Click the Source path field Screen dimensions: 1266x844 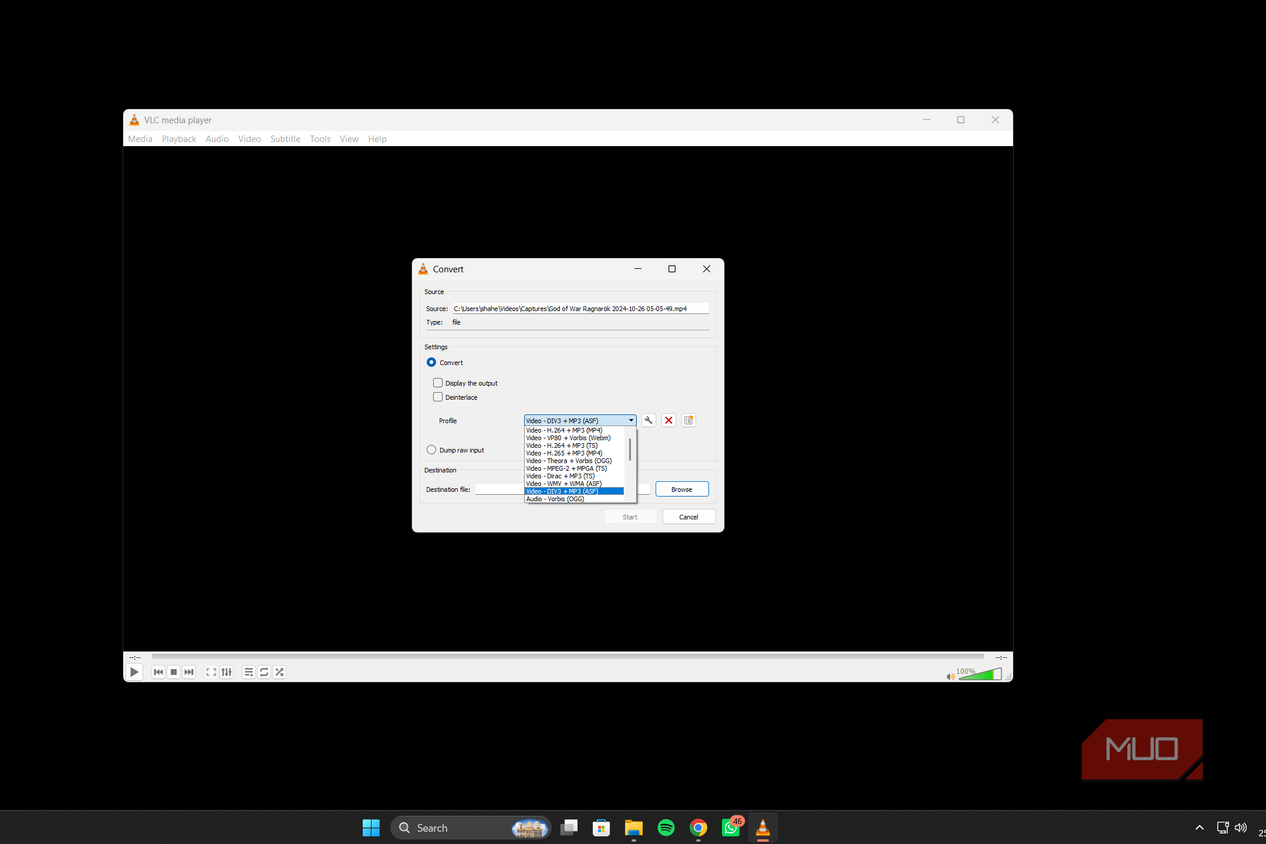click(x=580, y=309)
